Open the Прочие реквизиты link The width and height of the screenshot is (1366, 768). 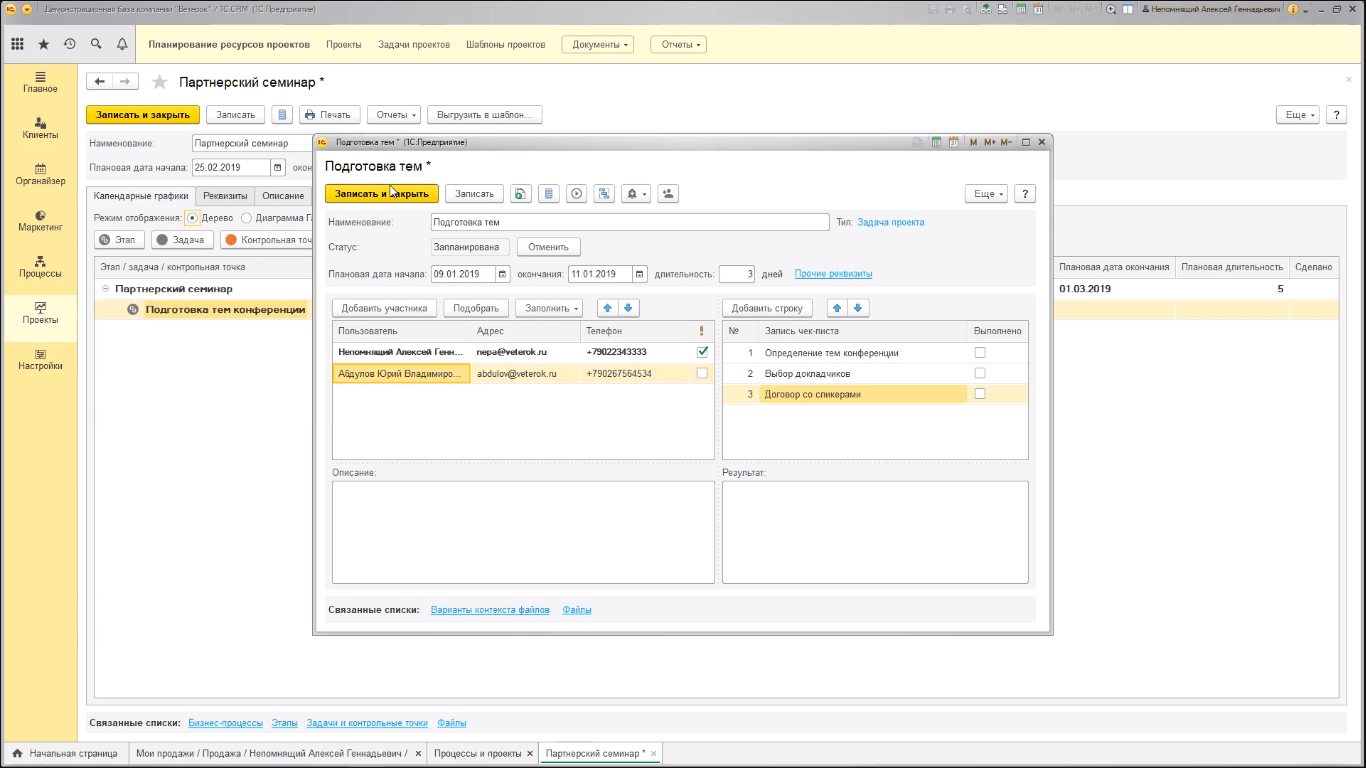[833, 274]
